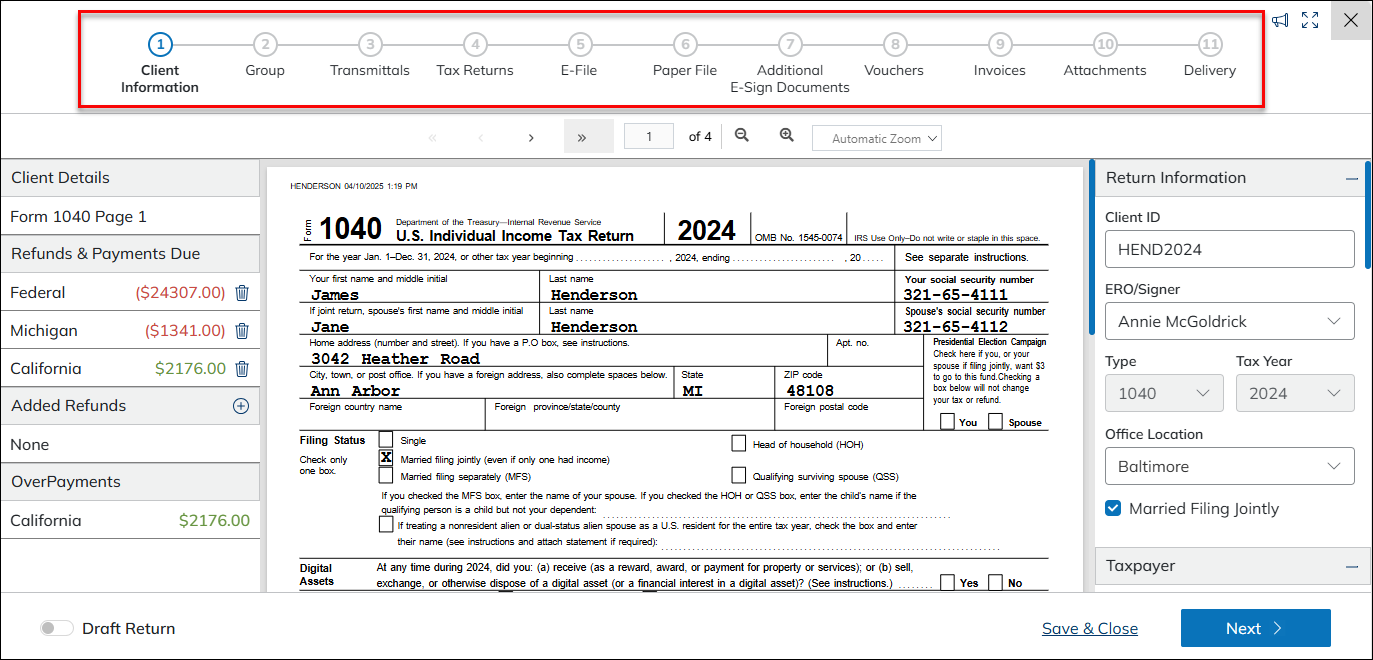Zoom in on the document preview
Screen dimensions: 1373x660
tap(787, 136)
